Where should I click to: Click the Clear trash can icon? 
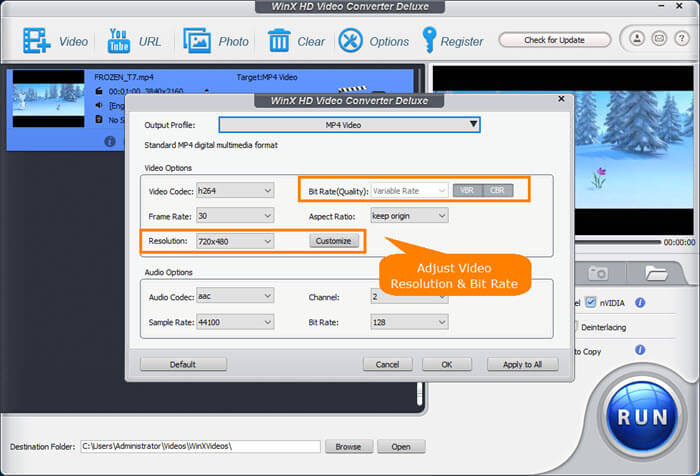point(279,41)
